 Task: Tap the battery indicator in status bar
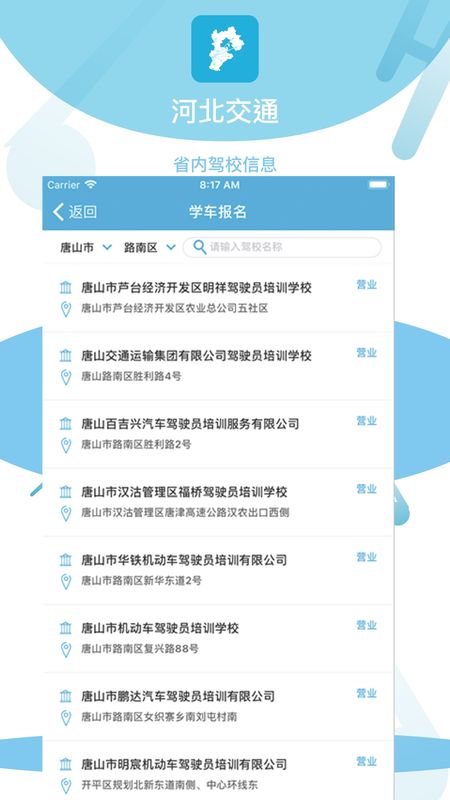379,184
